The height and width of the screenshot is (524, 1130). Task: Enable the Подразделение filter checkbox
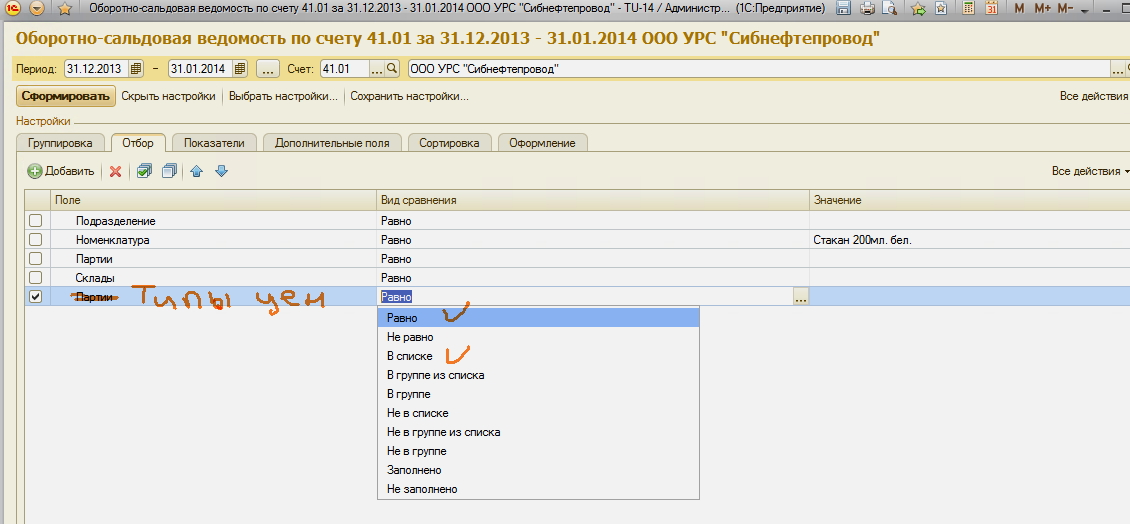tap(36, 221)
